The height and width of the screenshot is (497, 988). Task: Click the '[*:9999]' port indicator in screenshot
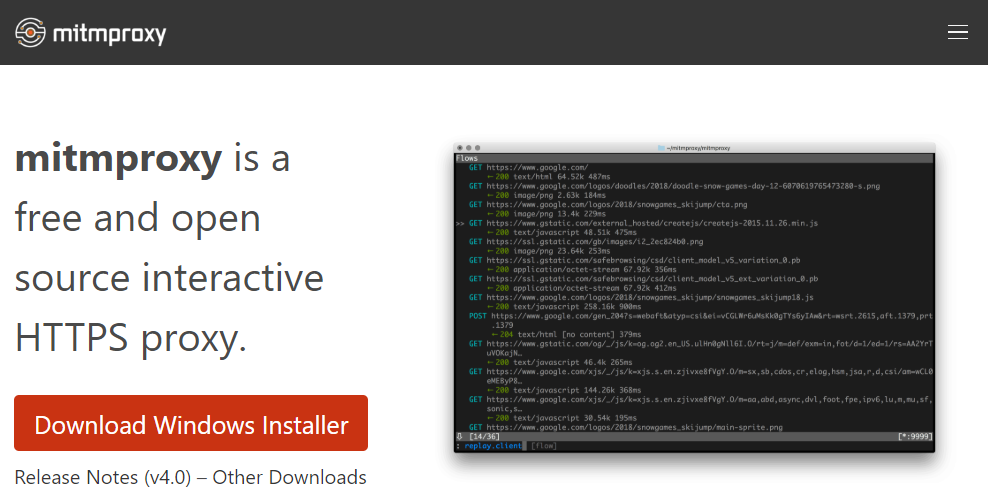click(x=915, y=436)
